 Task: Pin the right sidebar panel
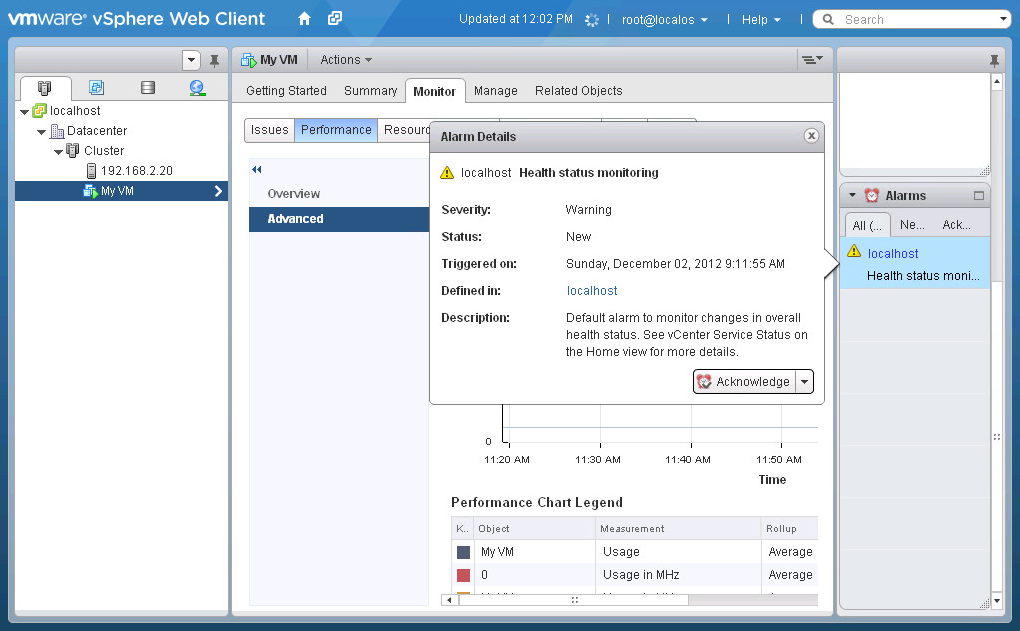994,60
